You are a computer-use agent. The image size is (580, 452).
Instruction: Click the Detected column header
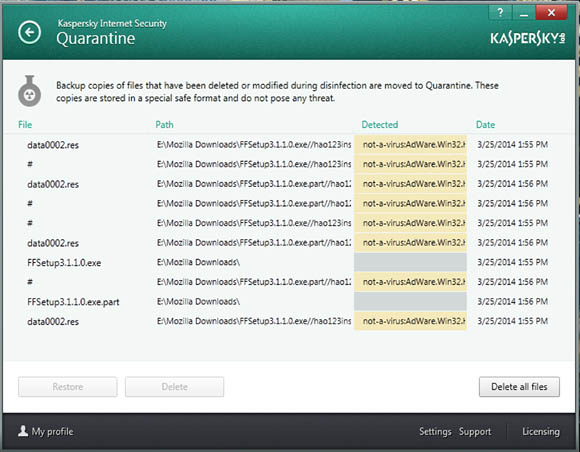pos(380,125)
